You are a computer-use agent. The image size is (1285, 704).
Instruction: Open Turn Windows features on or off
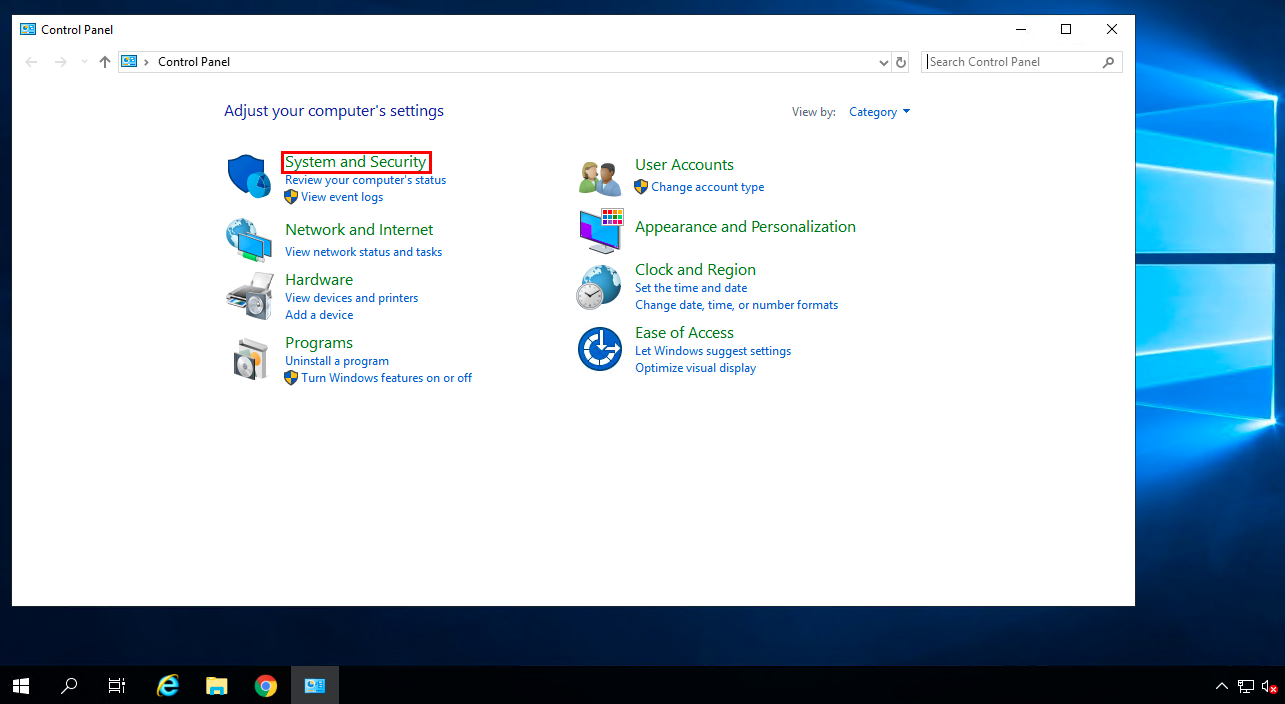[387, 378]
